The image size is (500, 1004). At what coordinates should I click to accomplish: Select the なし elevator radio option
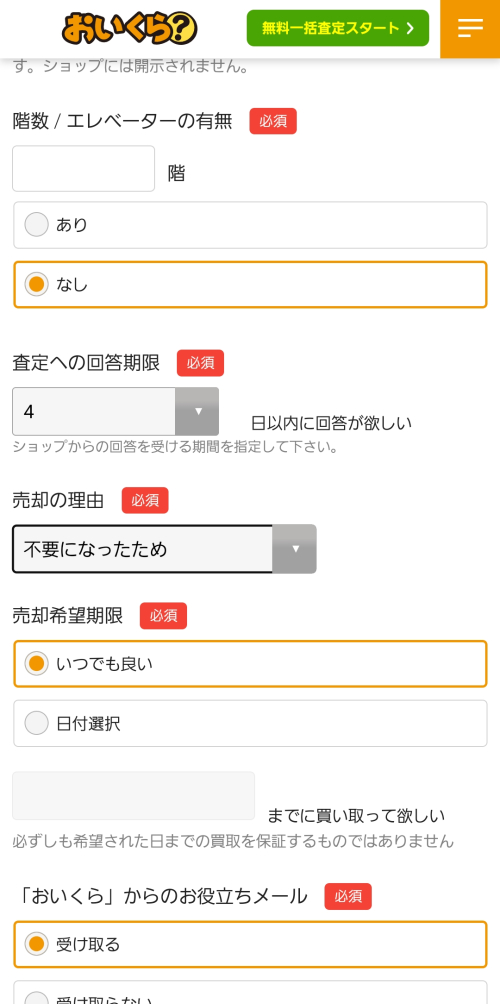coord(250,284)
